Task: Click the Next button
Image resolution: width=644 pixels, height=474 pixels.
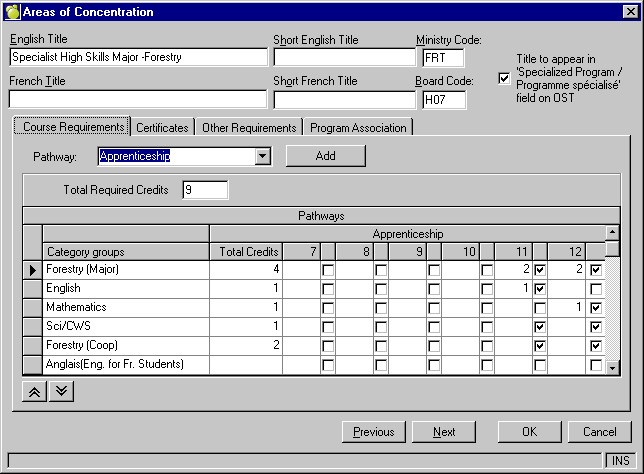Action: coord(444,432)
